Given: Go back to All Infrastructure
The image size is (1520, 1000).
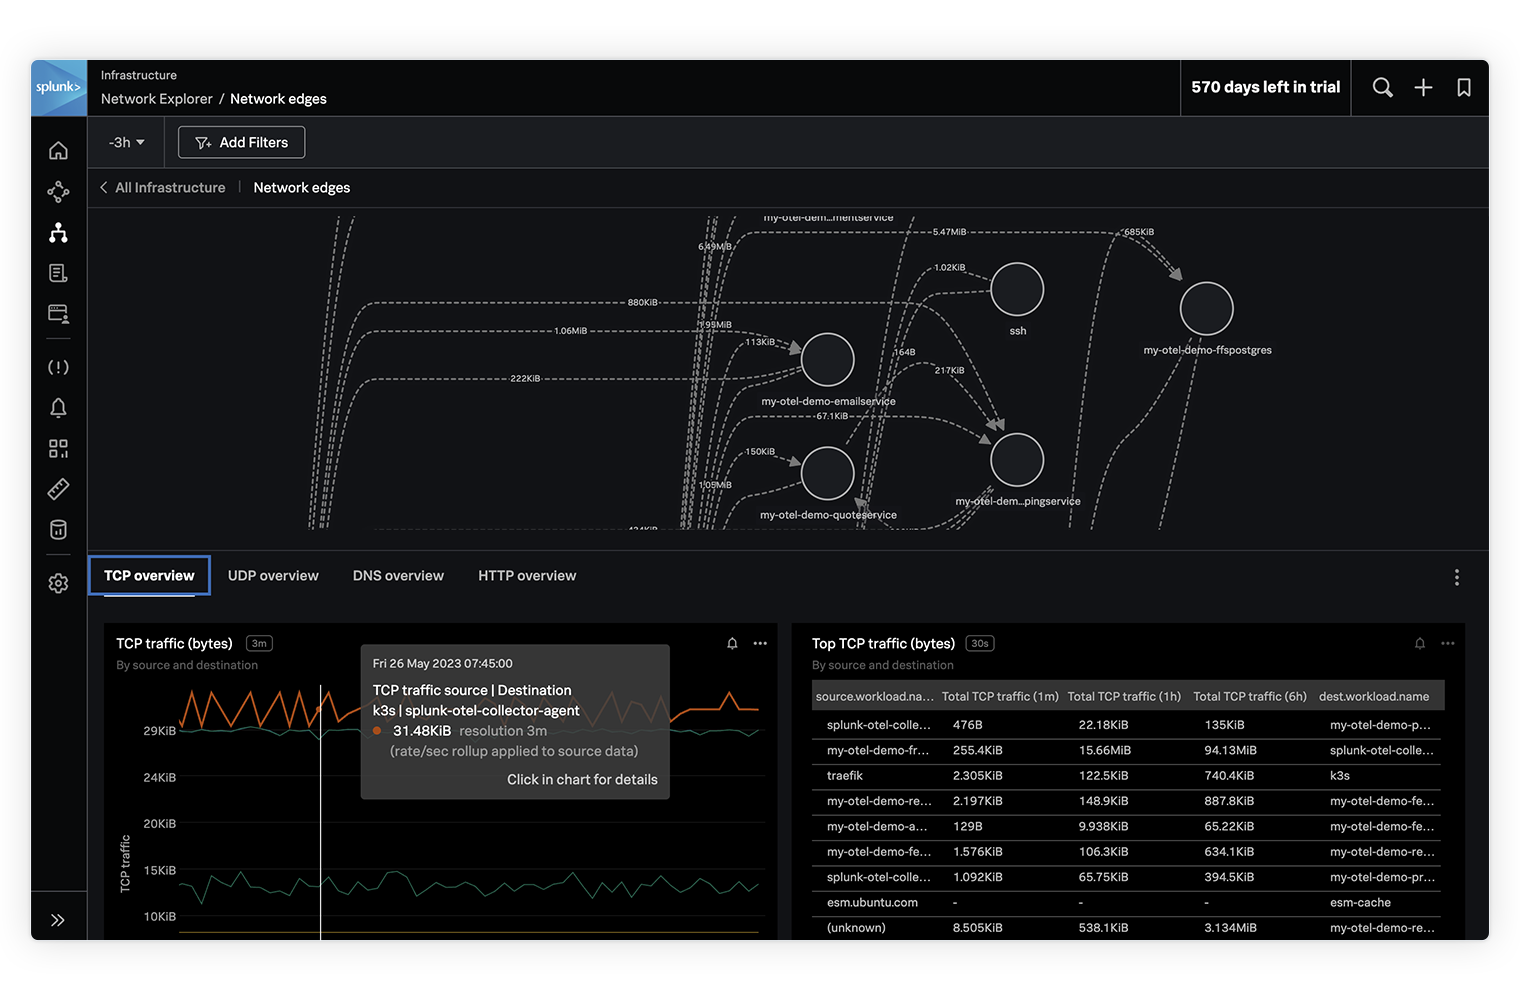Looking at the screenshot, I should (162, 188).
